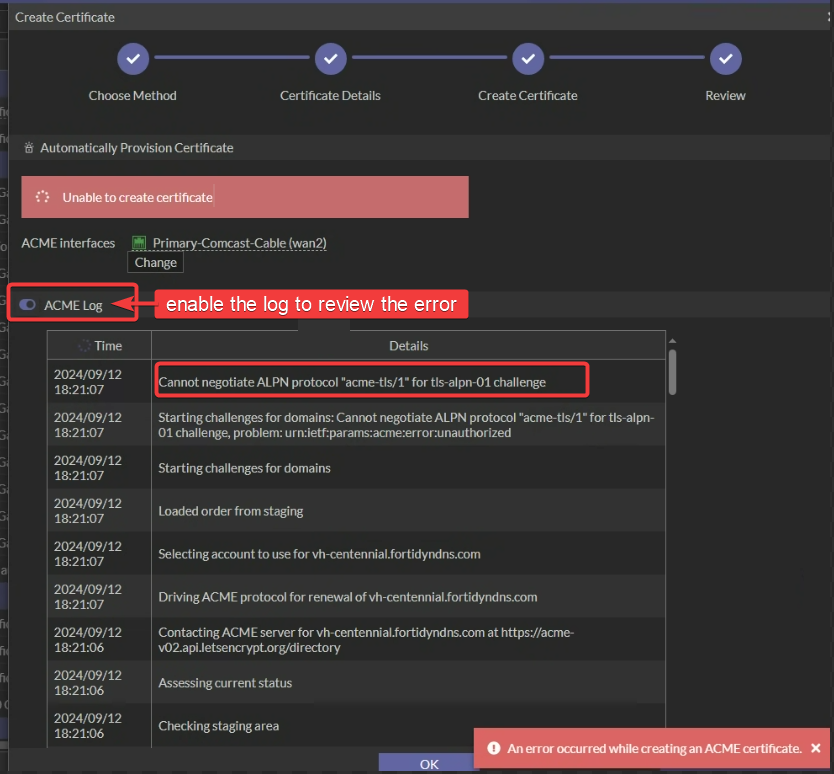Viewport: 834px width, 774px height.
Task: Select 'Checking staging area' log row
Action: pyautogui.click(x=356, y=726)
